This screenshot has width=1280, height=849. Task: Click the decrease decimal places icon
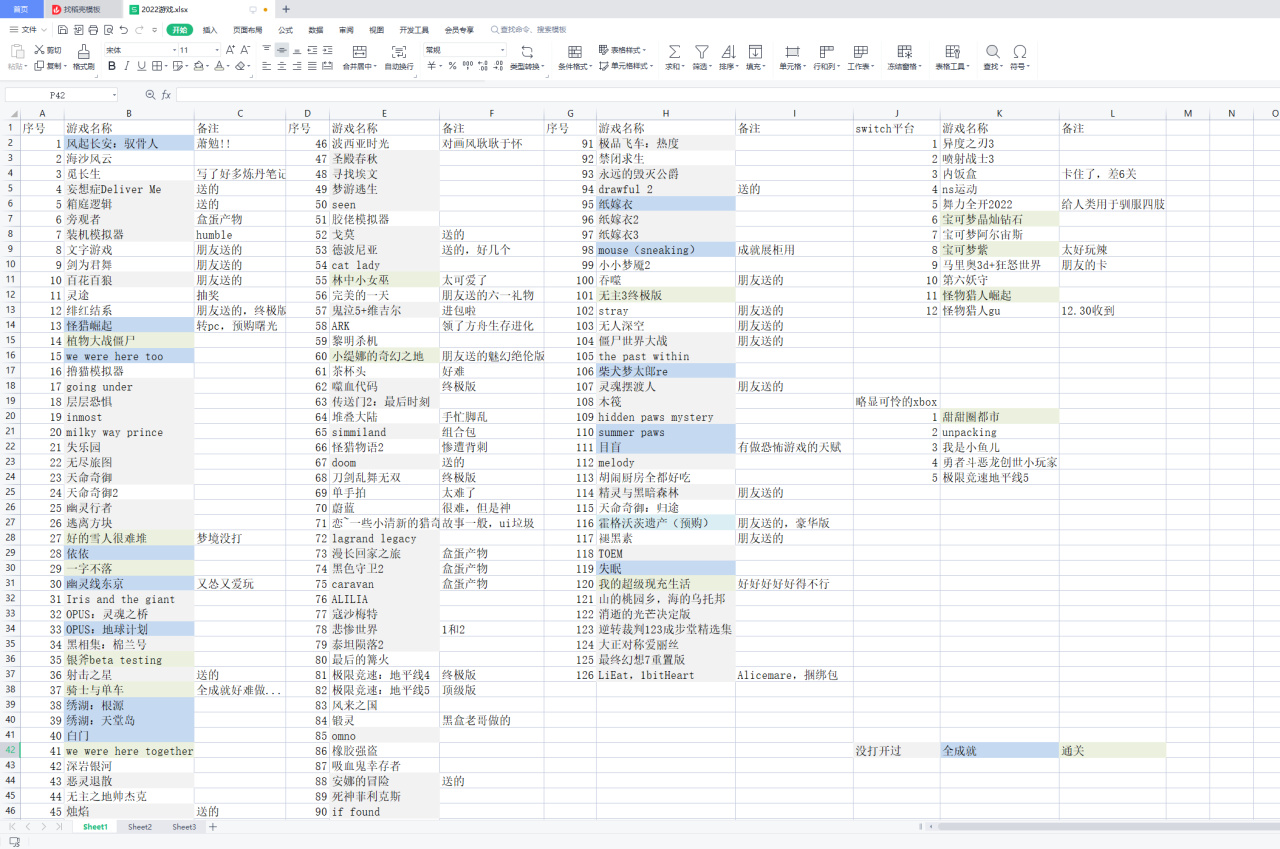click(497, 66)
